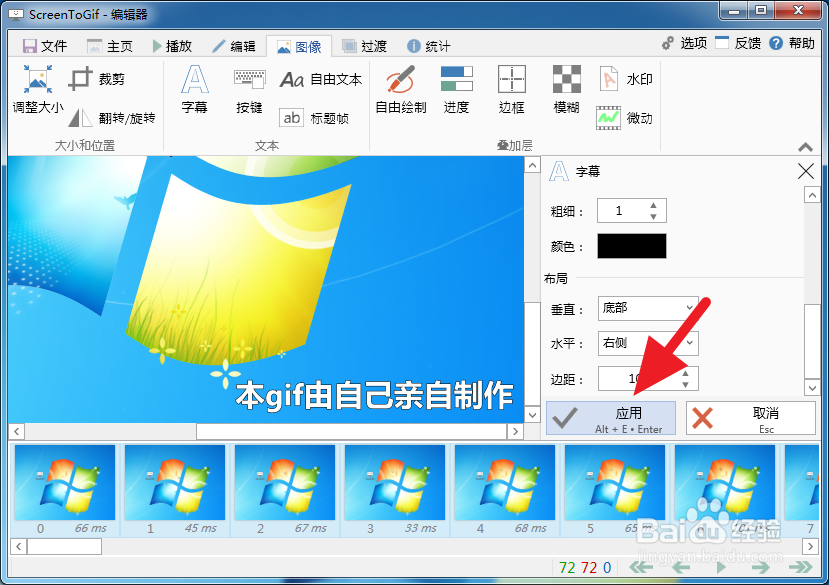829x585 pixels.
Task: Decrease 粗细 thickness value
Action: (653, 216)
